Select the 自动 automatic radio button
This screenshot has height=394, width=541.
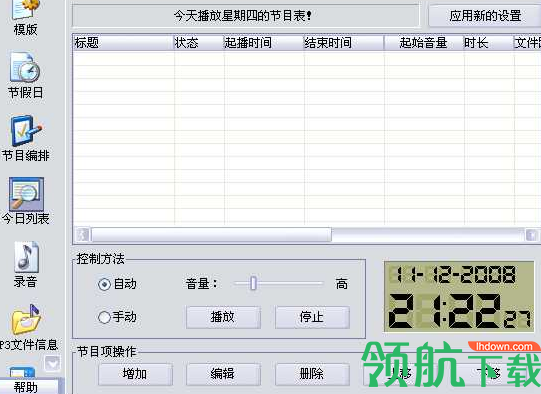pos(104,284)
